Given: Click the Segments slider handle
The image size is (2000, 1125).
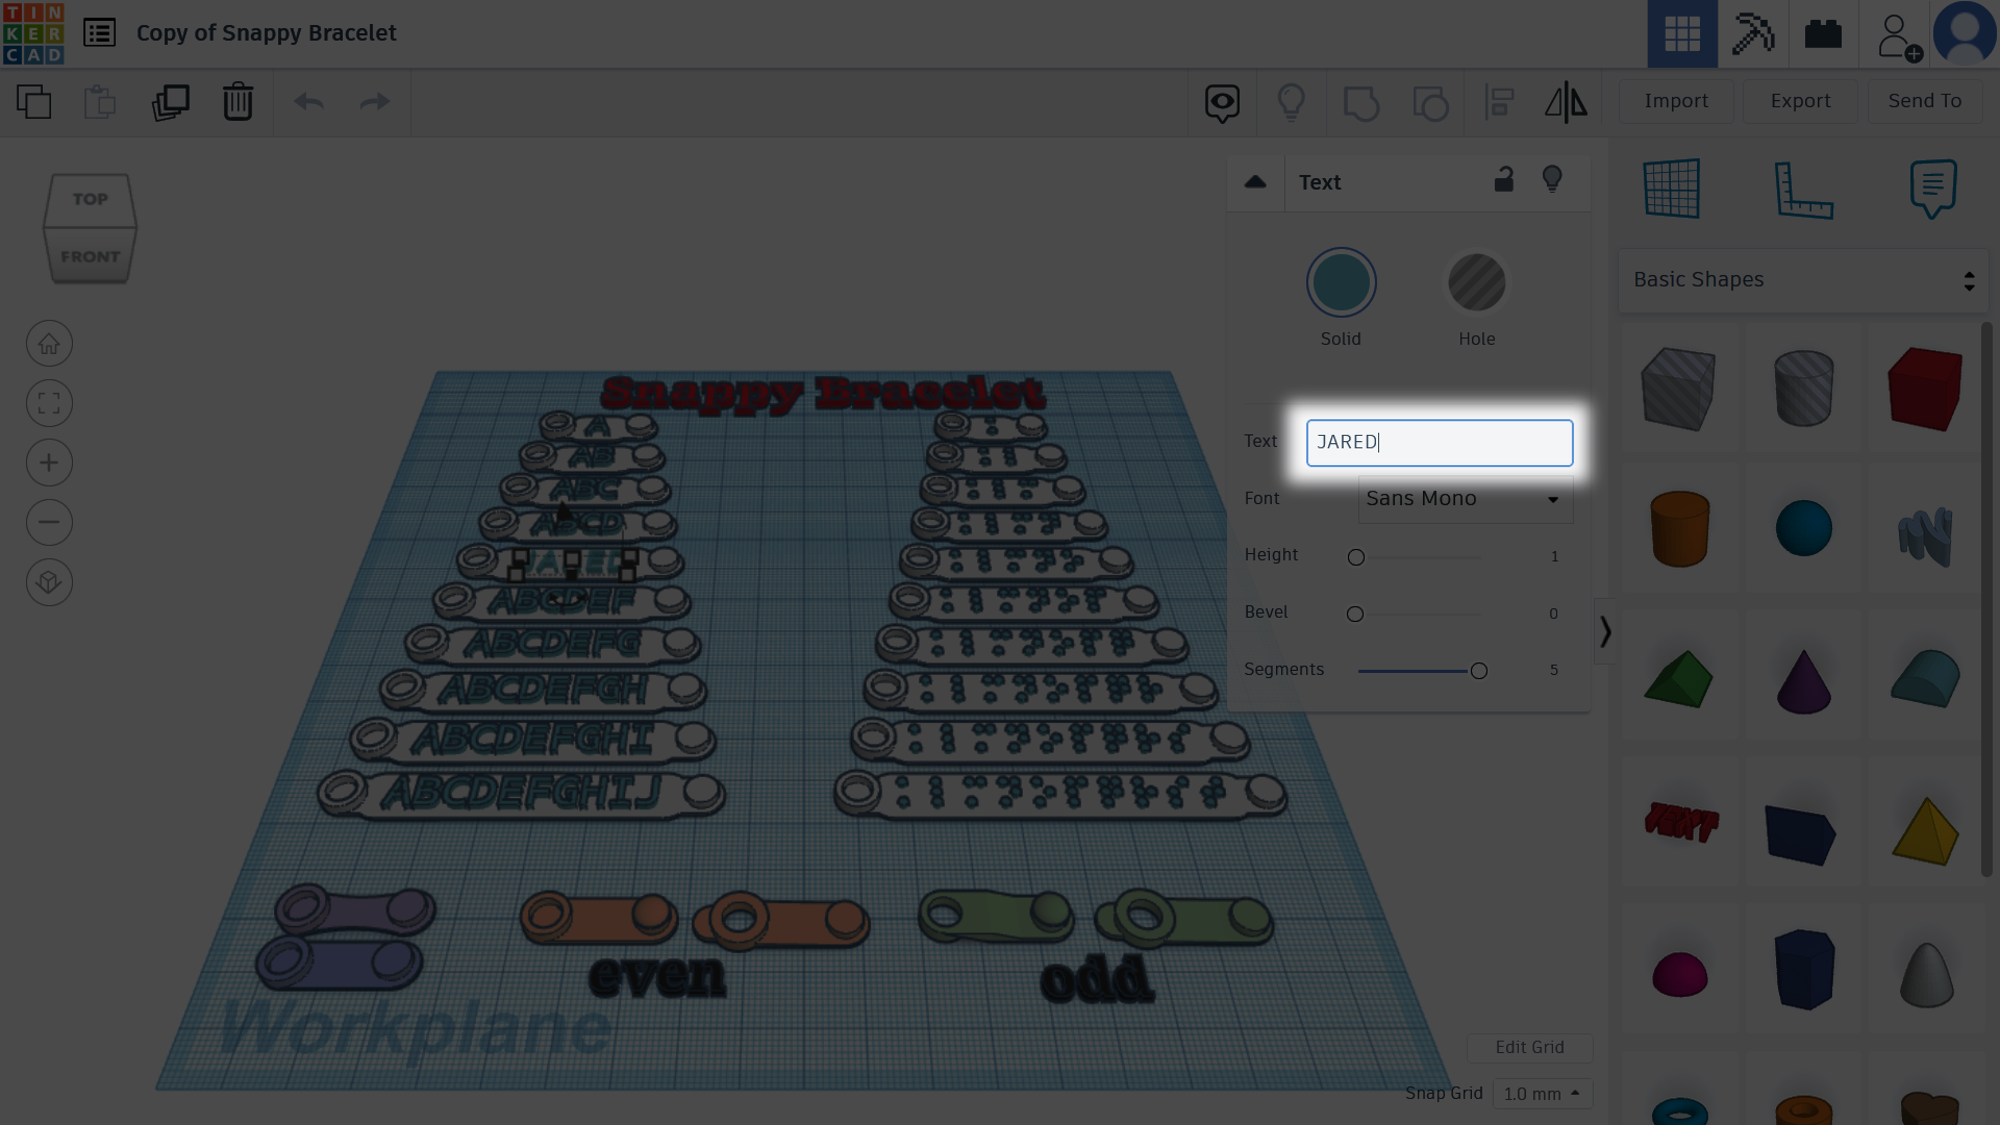Looking at the screenshot, I should click(1478, 671).
